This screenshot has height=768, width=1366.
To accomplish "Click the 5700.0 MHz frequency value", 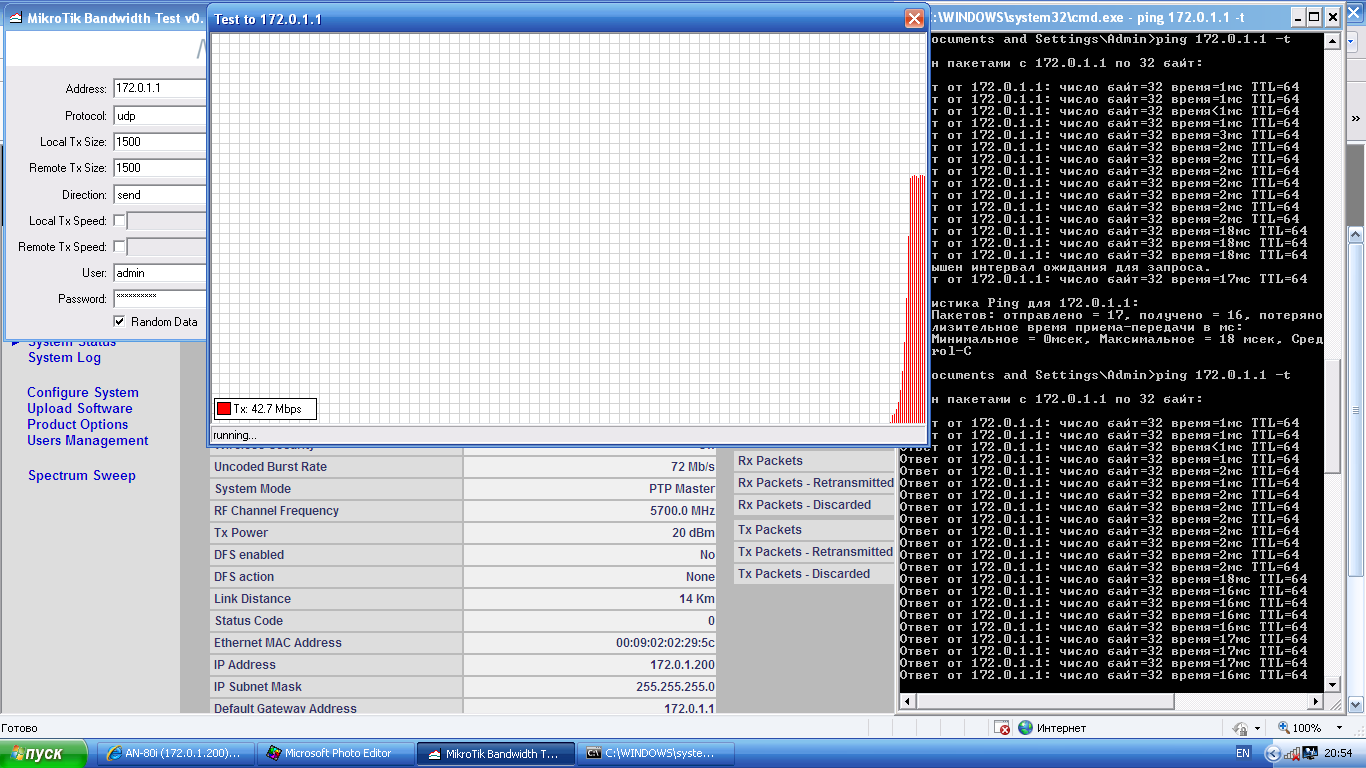I will point(682,511).
